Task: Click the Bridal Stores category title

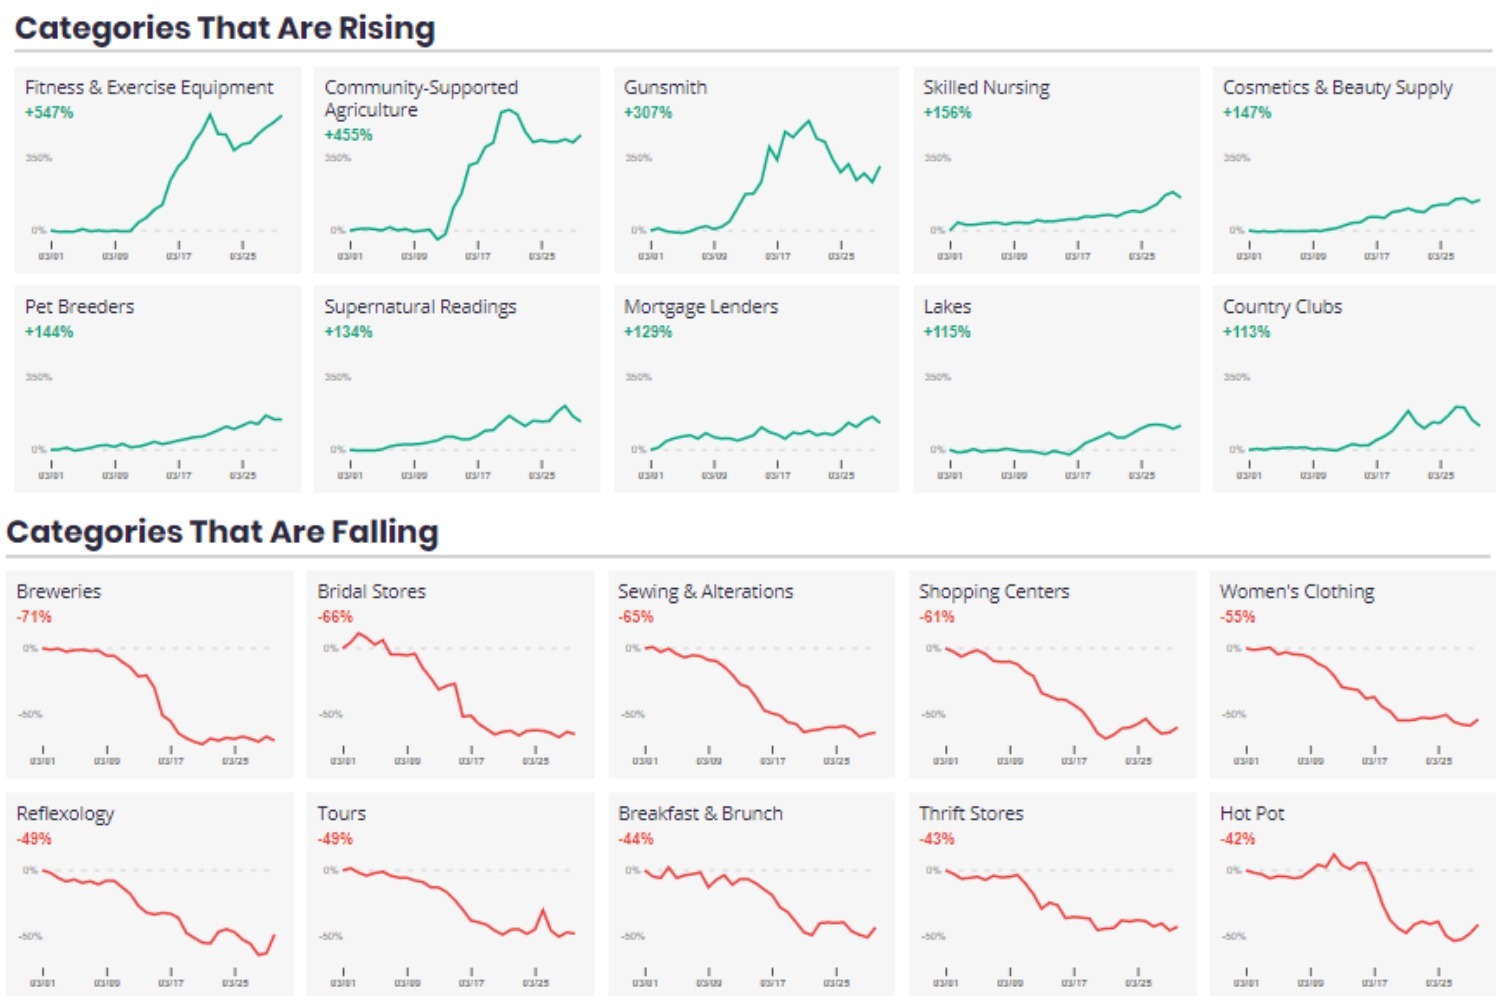Action: 371,592
